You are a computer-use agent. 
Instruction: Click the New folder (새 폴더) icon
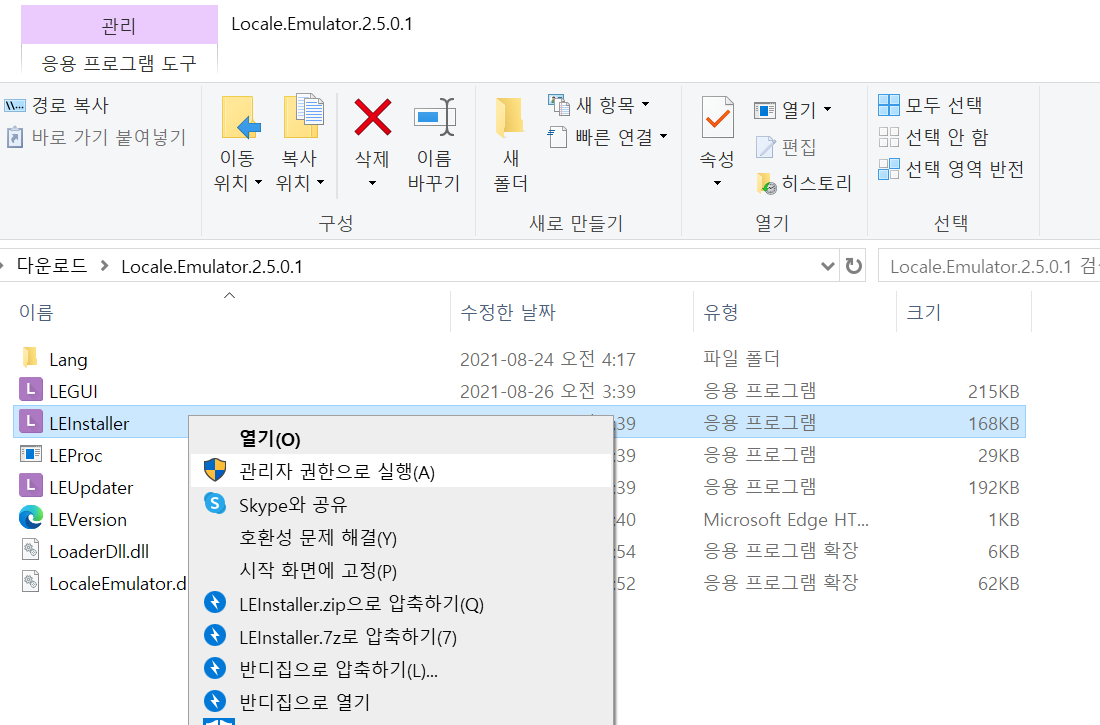point(510,117)
